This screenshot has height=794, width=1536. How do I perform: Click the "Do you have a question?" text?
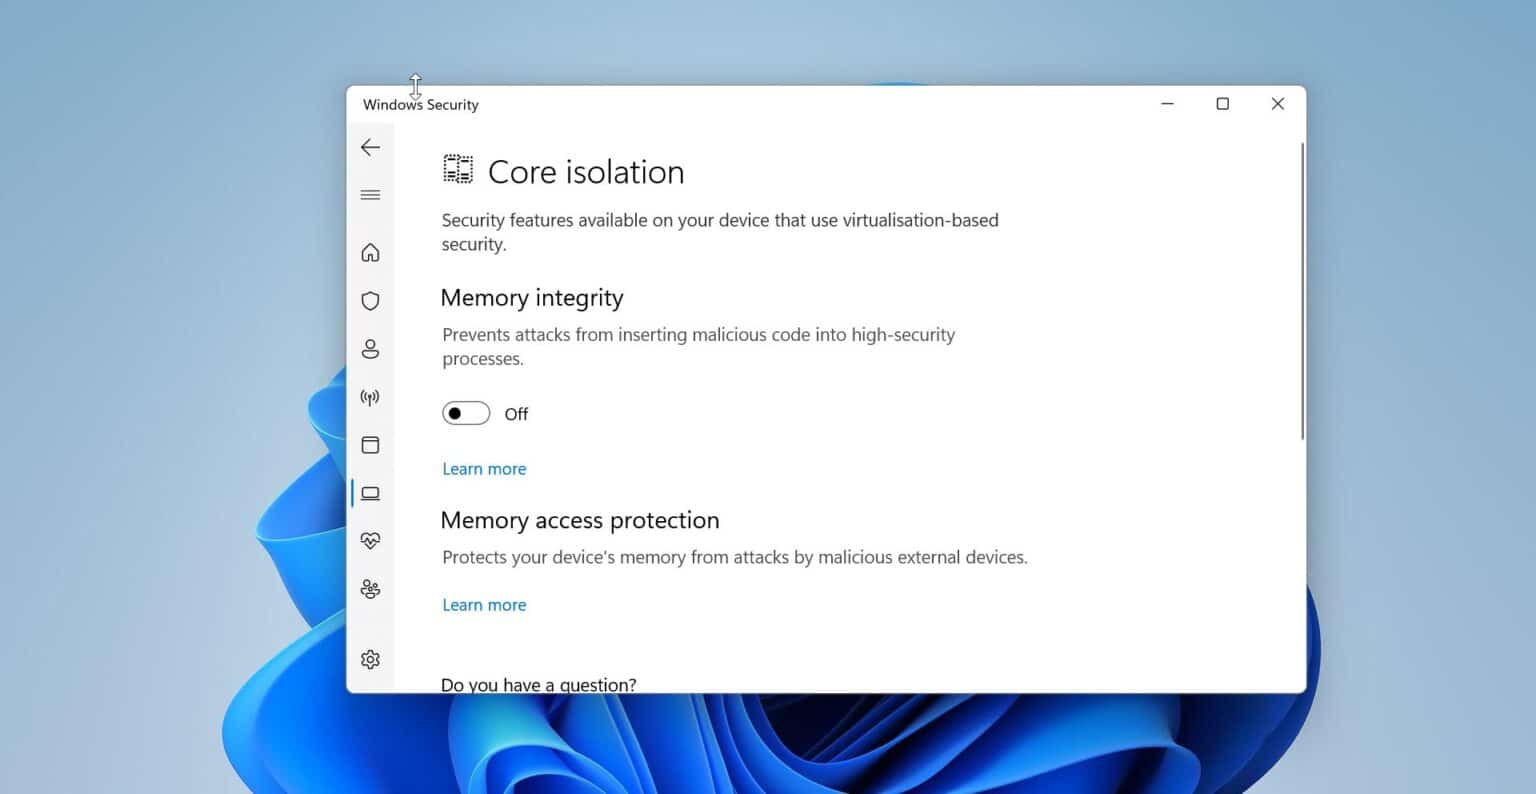[539, 685]
